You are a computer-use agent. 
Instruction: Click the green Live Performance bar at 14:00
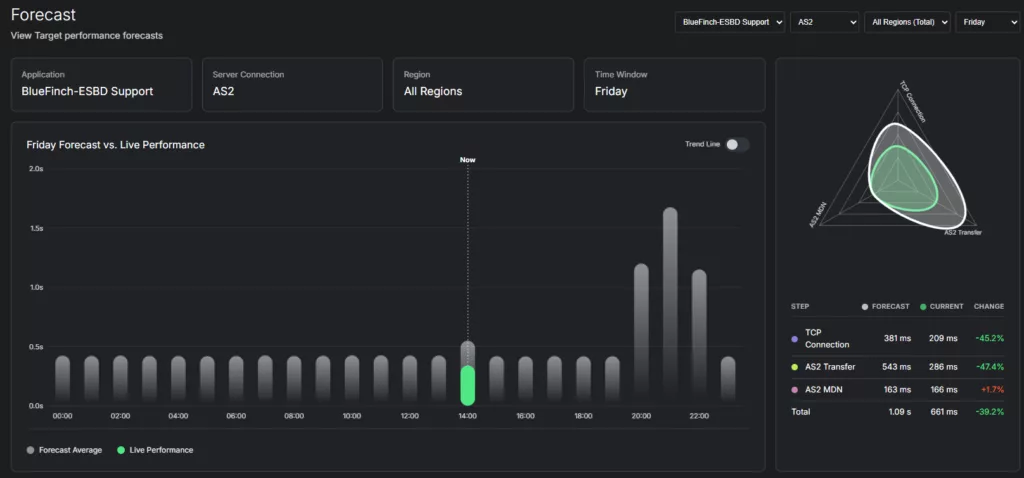[x=467, y=385]
